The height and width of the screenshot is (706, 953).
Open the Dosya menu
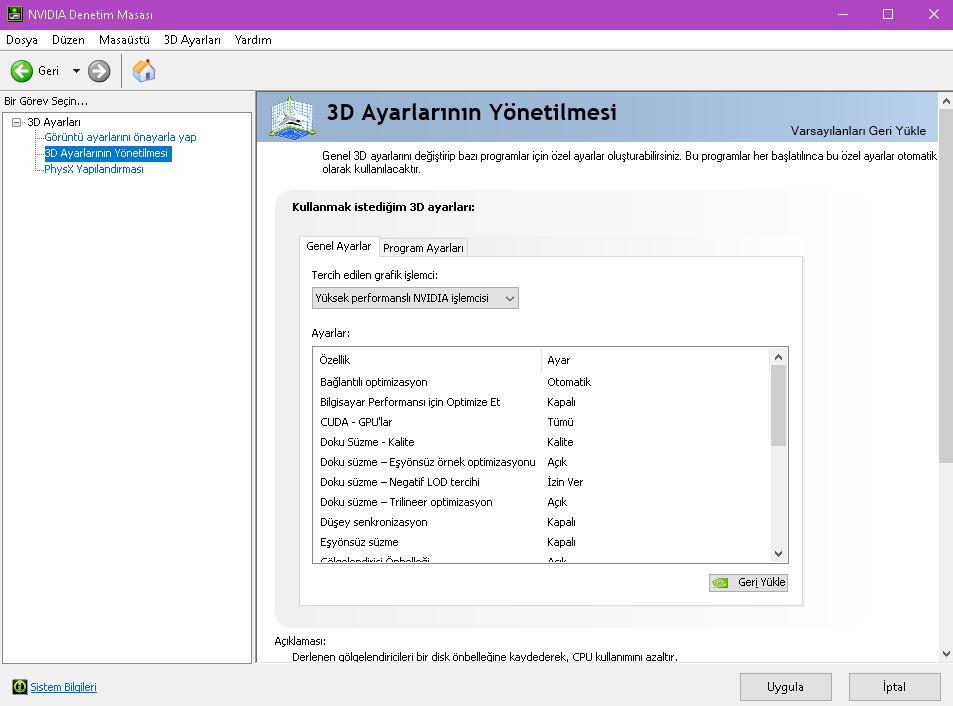pos(22,40)
